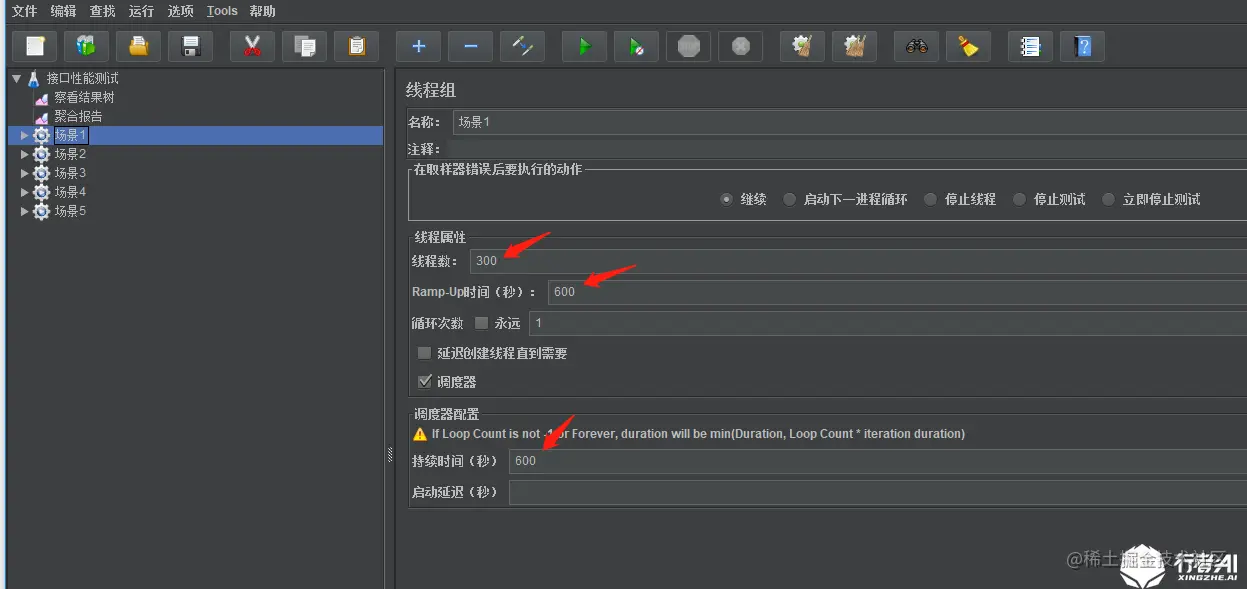
Task: Click the Shutdown test icon
Action: tap(740, 46)
